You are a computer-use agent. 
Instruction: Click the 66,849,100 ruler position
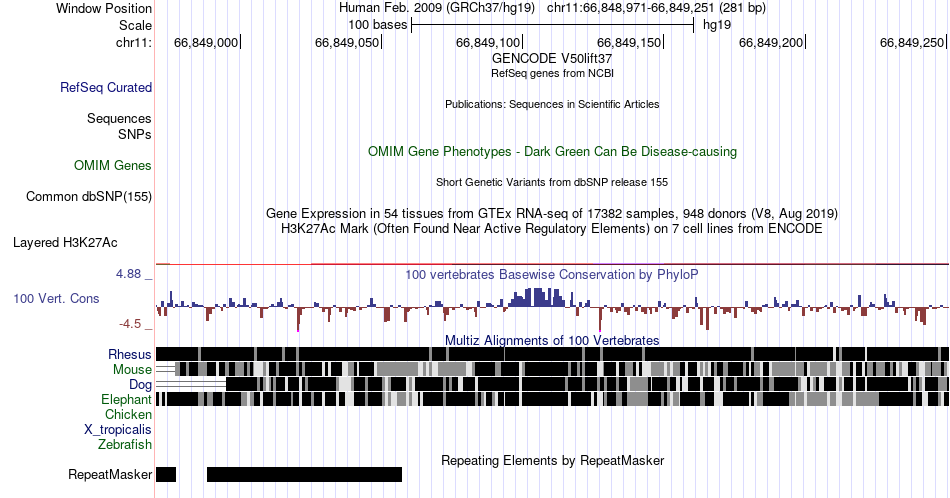[488, 42]
